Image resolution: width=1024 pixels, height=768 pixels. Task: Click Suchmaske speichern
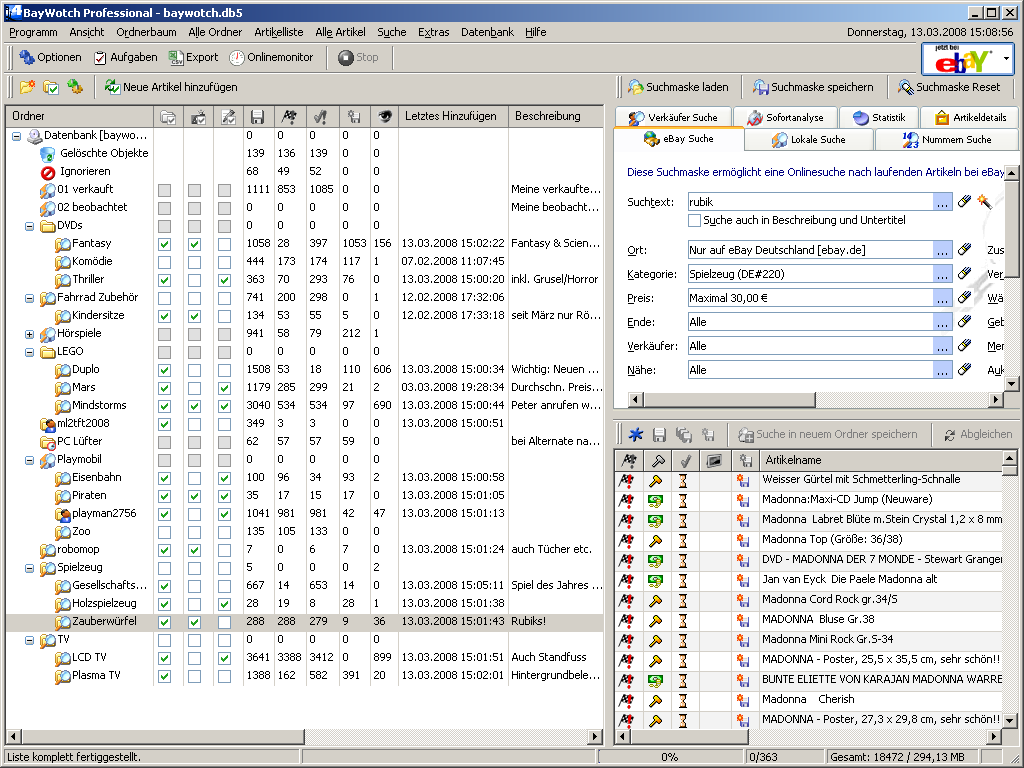(x=813, y=87)
